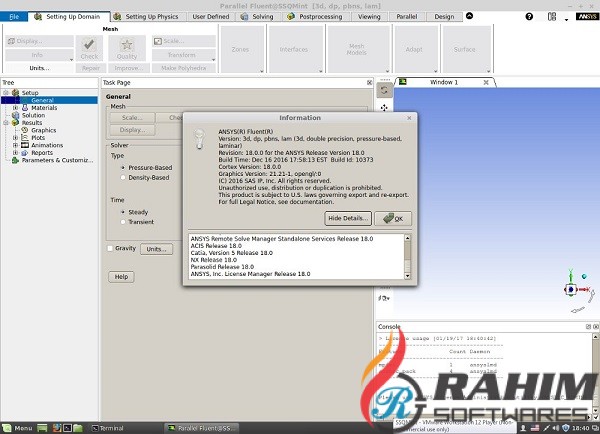This screenshot has height=434, width=600.
Task: Expand the Reports tree node
Action: [15, 153]
